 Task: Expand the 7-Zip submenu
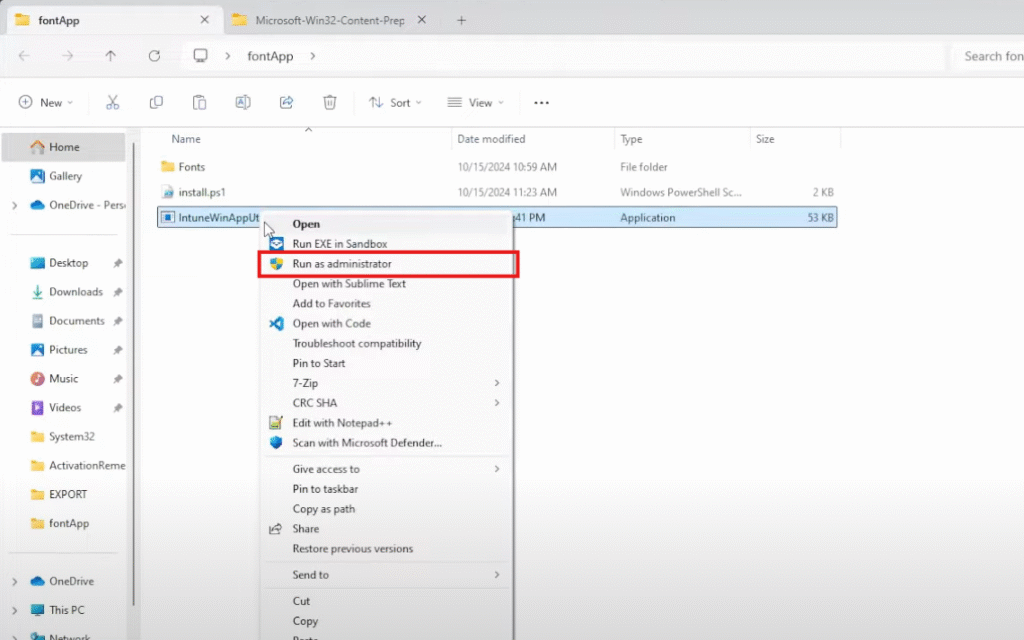(x=497, y=383)
